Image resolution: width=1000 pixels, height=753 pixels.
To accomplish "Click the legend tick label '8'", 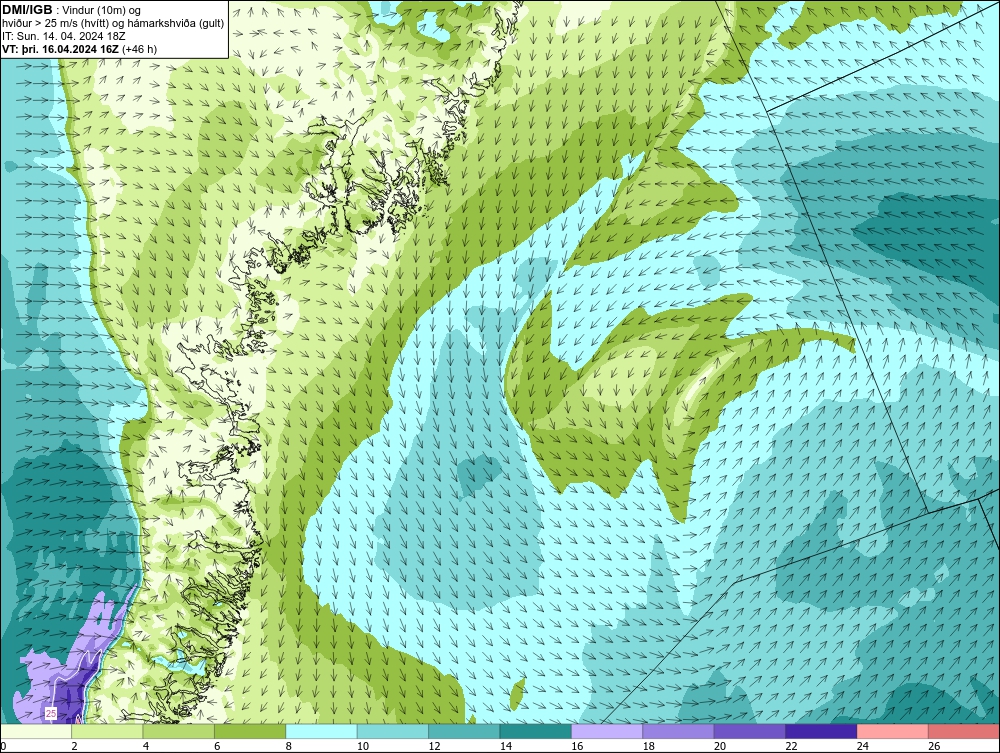I will pos(289,746).
